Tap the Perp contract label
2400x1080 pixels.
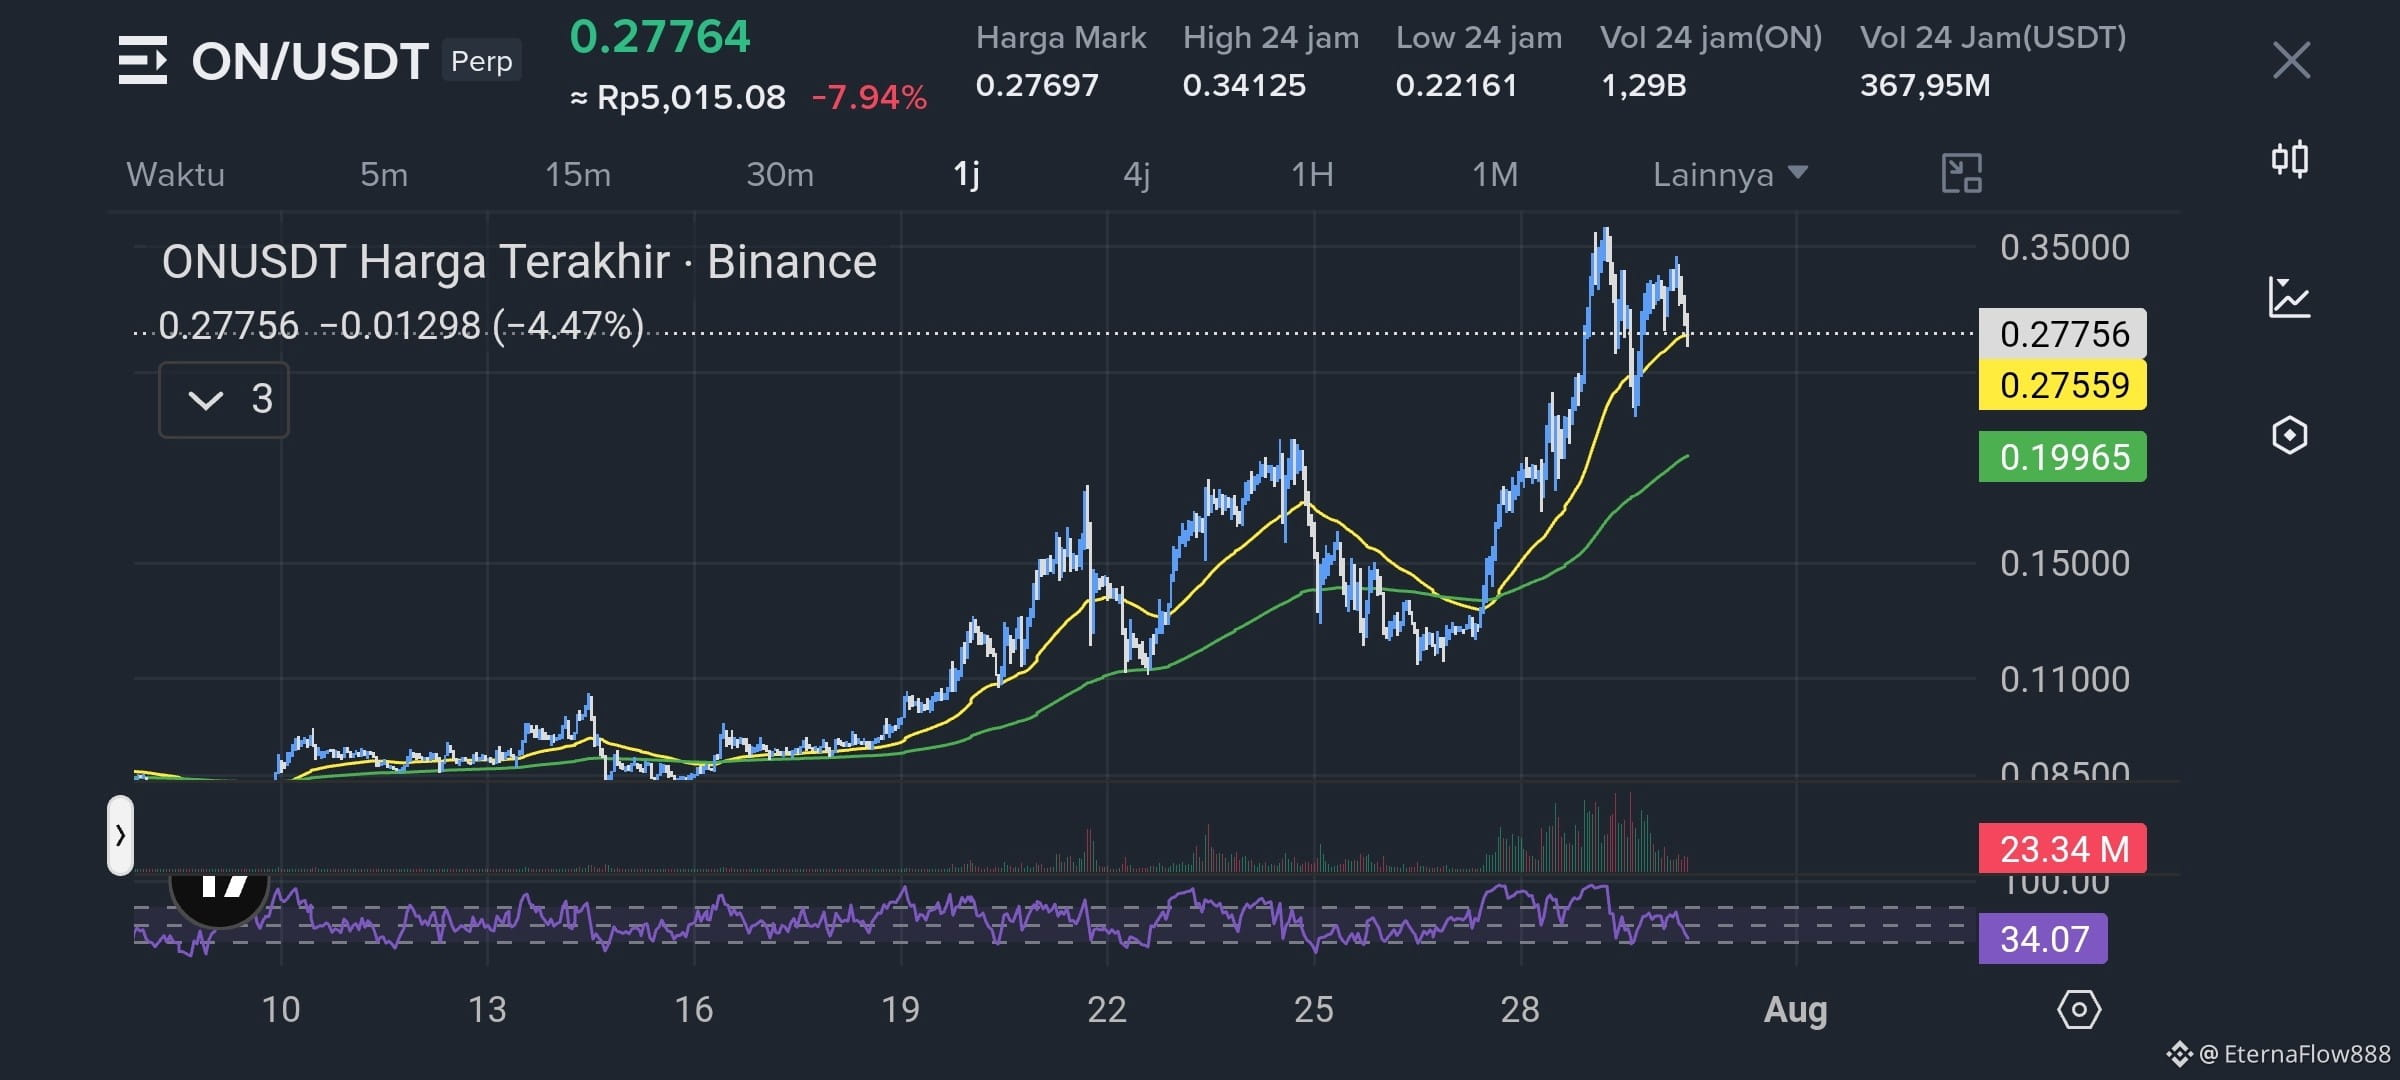click(481, 61)
